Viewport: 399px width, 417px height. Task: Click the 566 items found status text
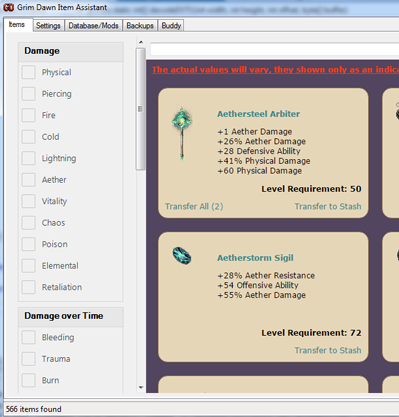[x=34, y=409]
